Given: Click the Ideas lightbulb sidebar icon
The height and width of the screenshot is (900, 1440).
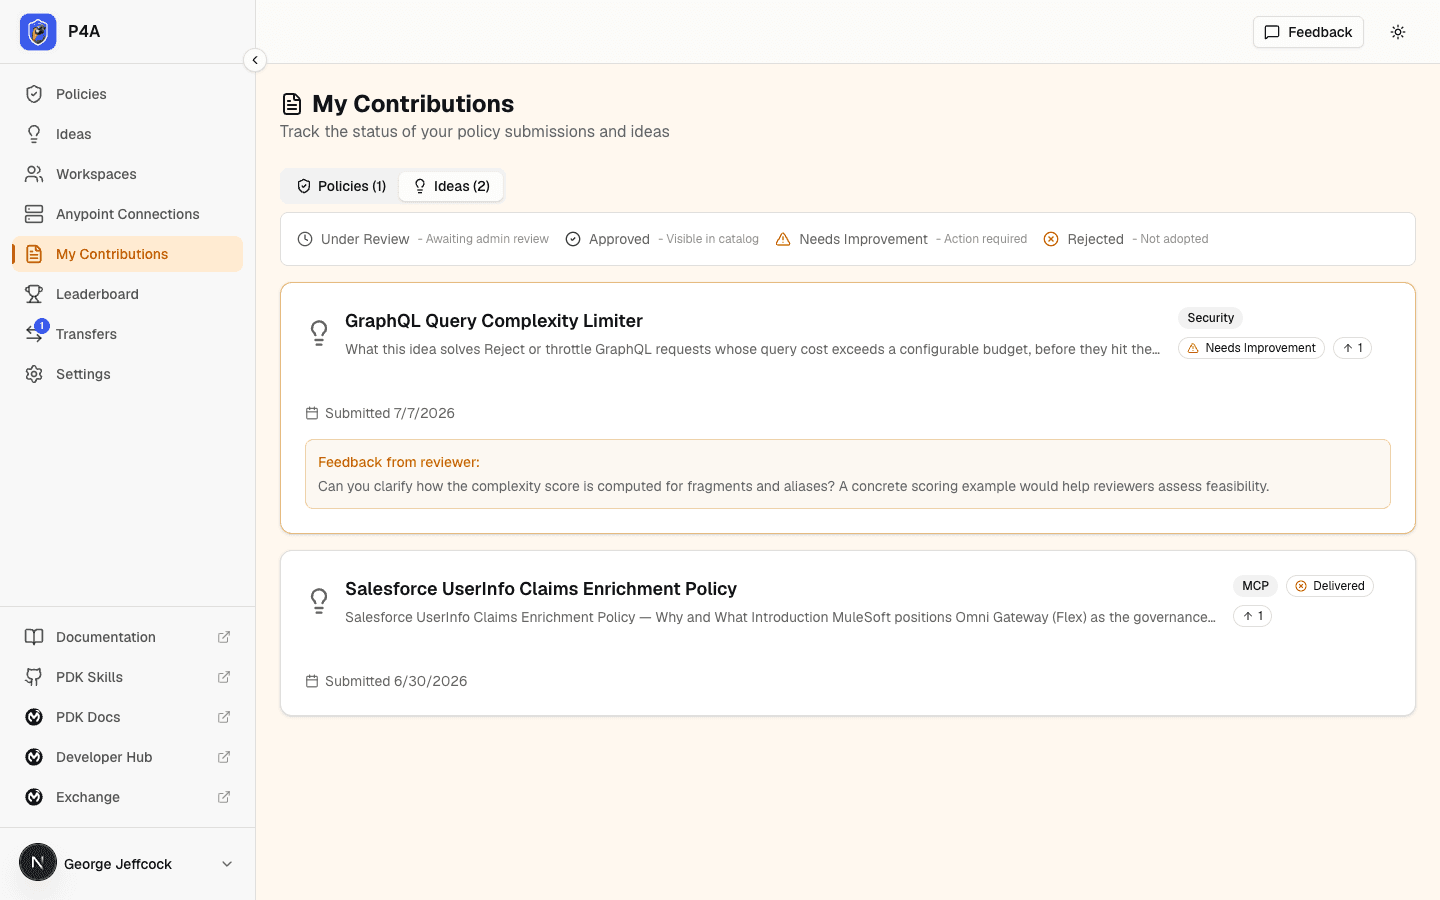Looking at the screenshot, I should tap(34, 134).
